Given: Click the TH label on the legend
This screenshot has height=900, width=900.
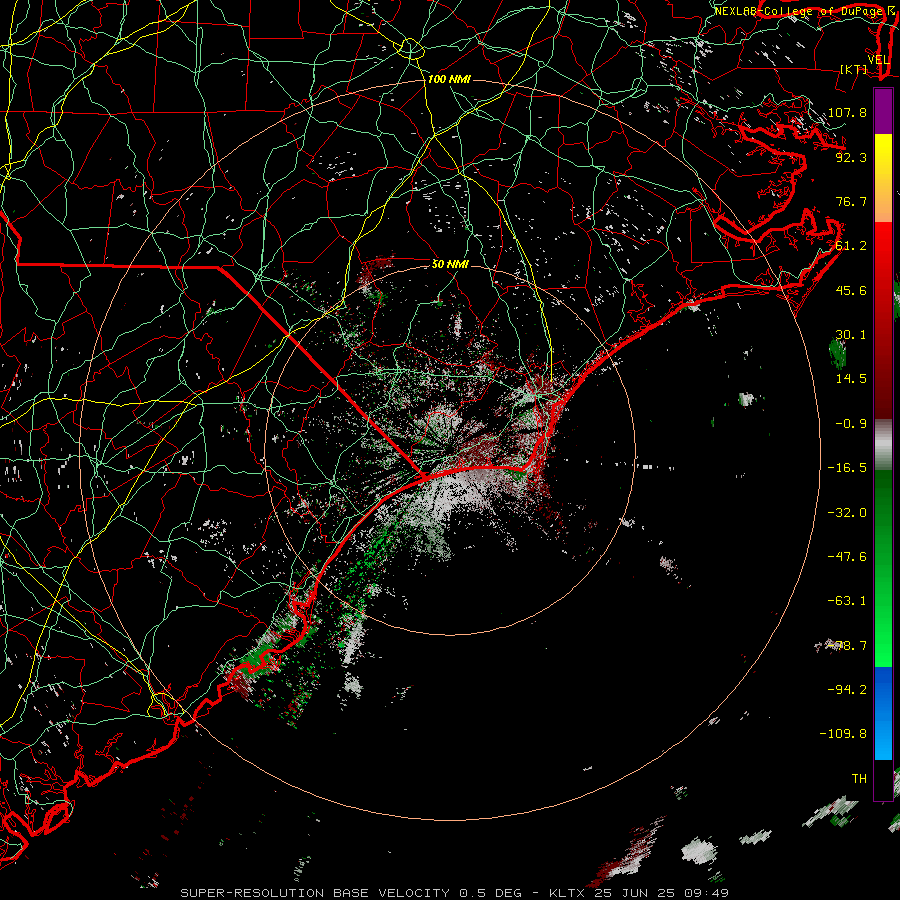Looking at the screenshot, I should click(x=859, y=779).
